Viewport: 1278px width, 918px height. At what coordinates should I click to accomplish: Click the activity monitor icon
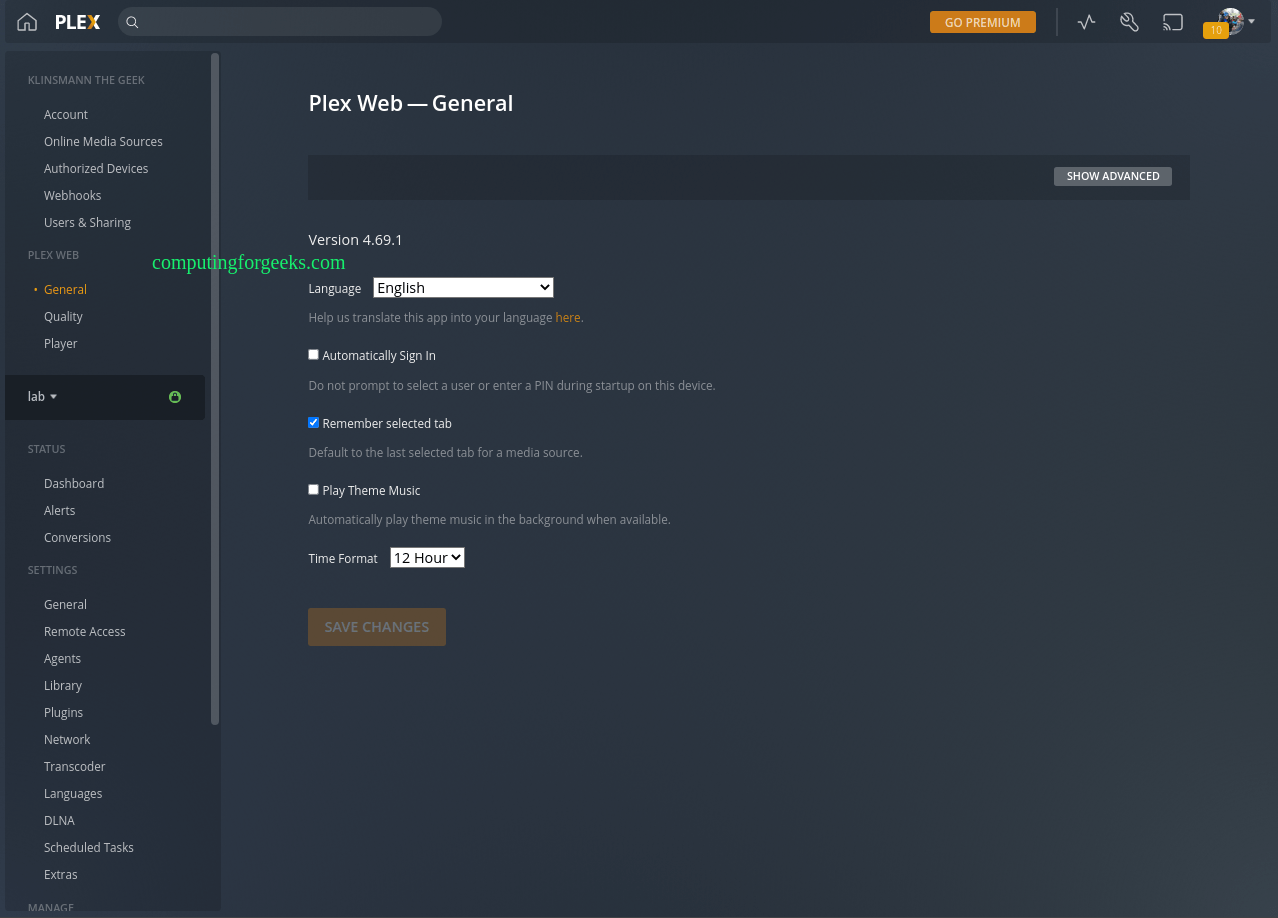[x=1086, y=21]
